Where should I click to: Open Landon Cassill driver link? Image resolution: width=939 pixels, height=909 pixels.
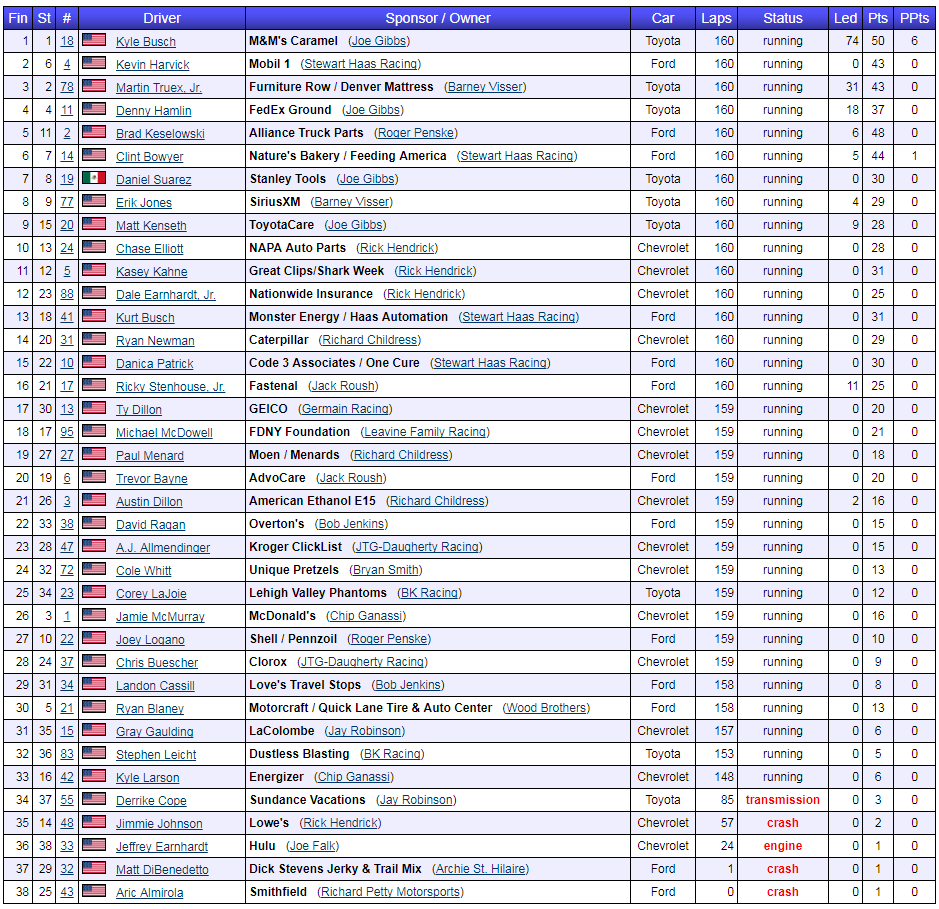(x=155, y=686)
